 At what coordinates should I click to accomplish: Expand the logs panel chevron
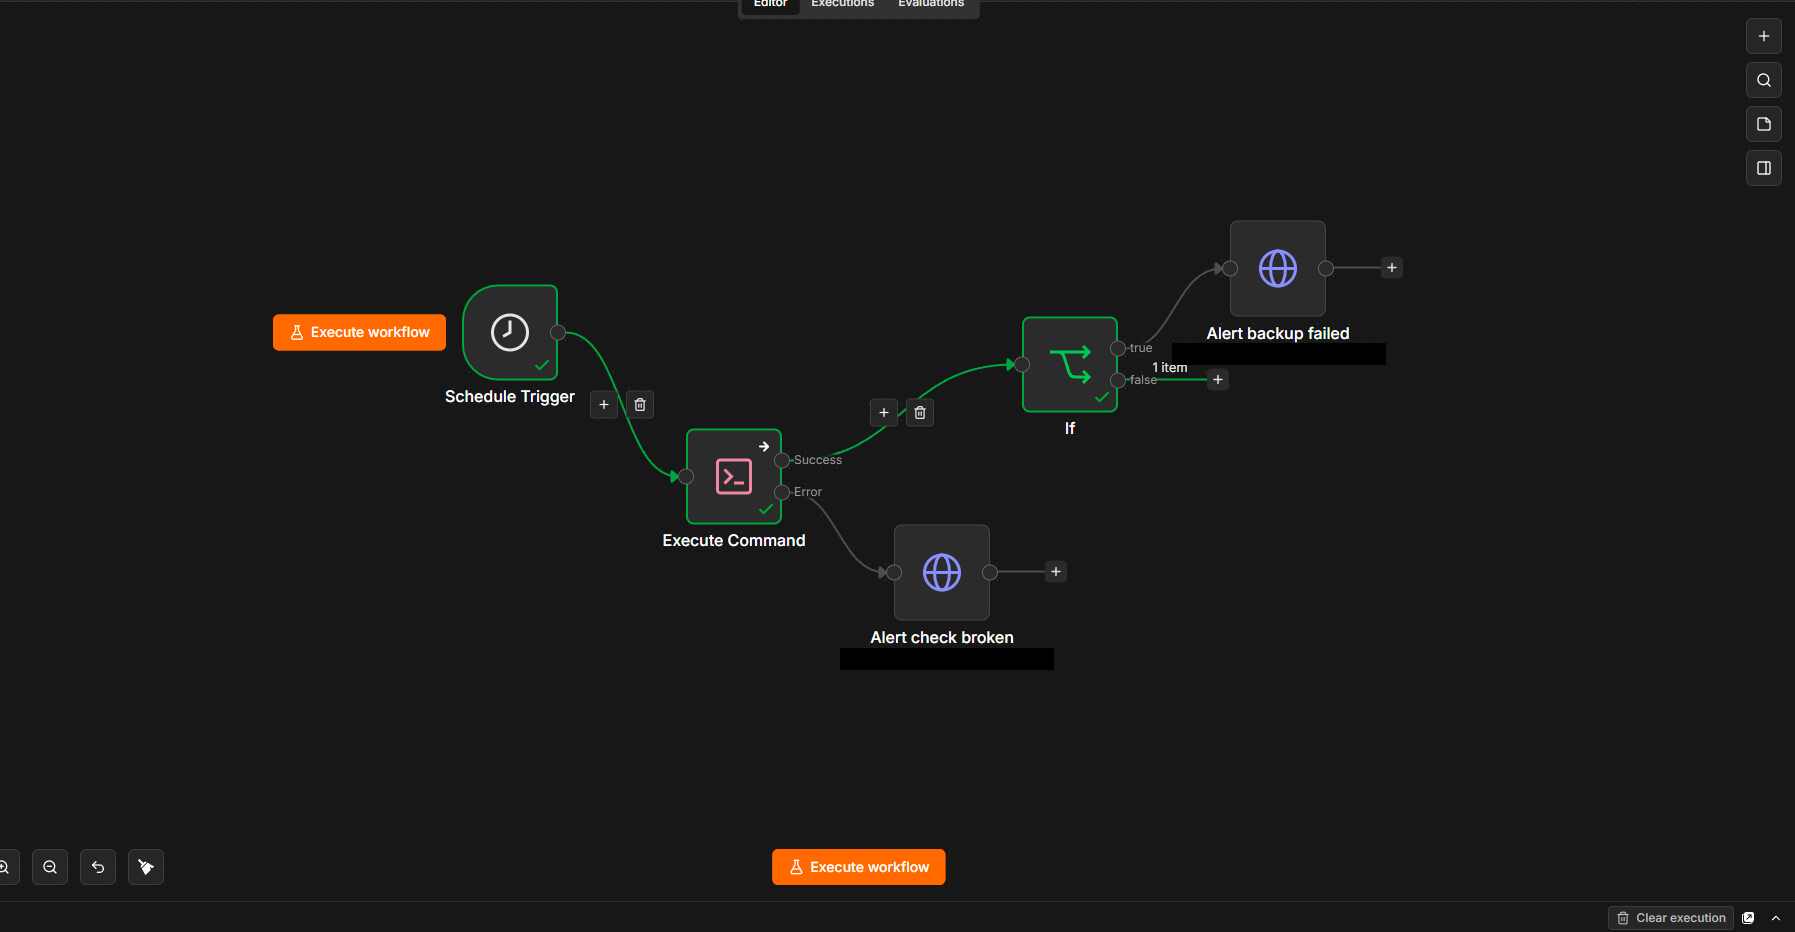tap(1776, 918)
